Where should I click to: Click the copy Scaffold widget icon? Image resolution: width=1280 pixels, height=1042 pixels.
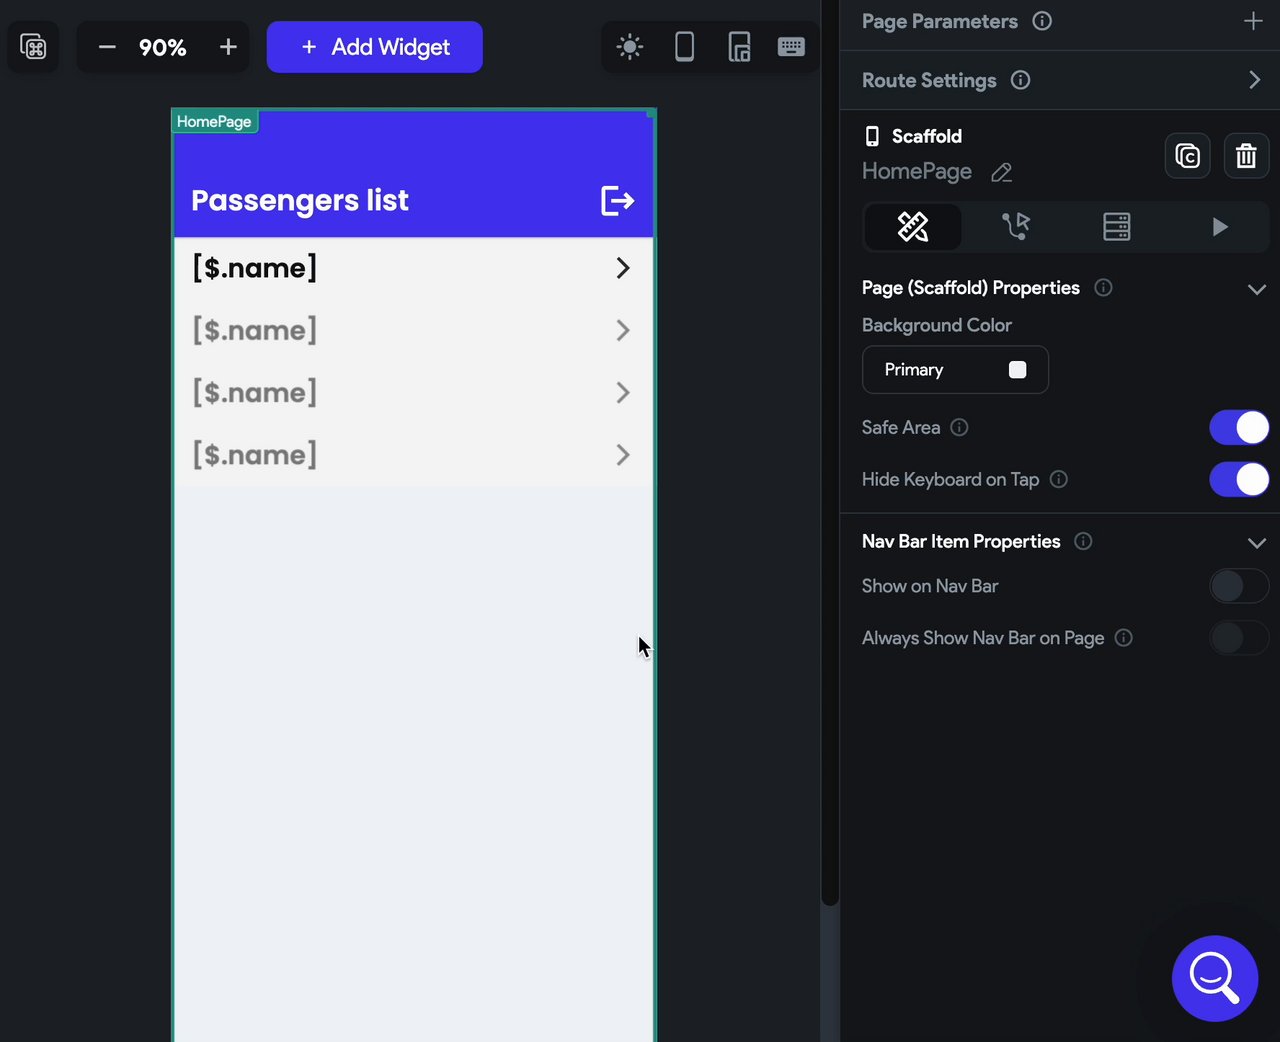click(x=1187, y=156)
